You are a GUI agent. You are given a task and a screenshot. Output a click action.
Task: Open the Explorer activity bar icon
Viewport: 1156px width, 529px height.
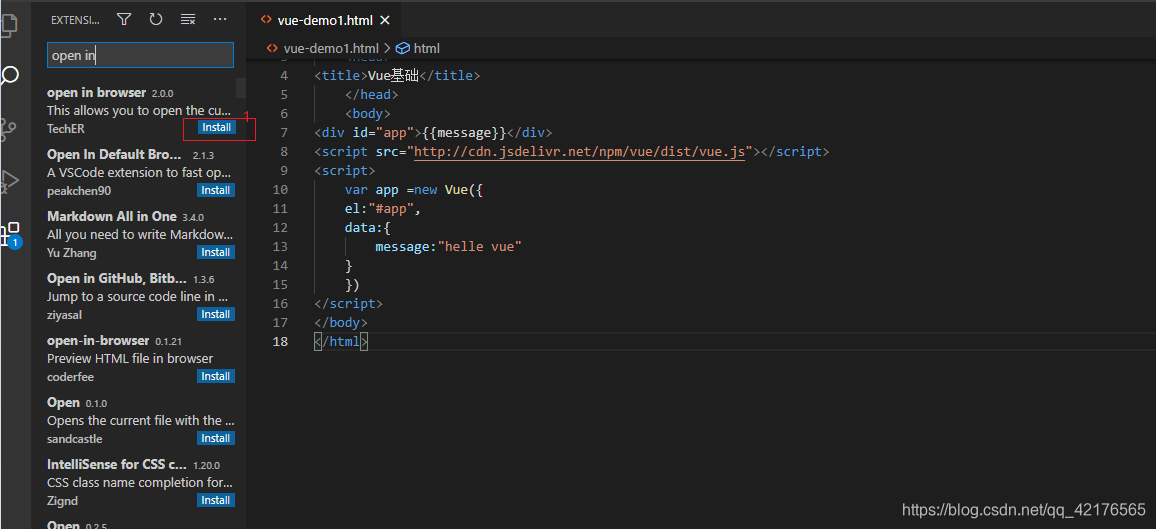click(x=8, y=24)
